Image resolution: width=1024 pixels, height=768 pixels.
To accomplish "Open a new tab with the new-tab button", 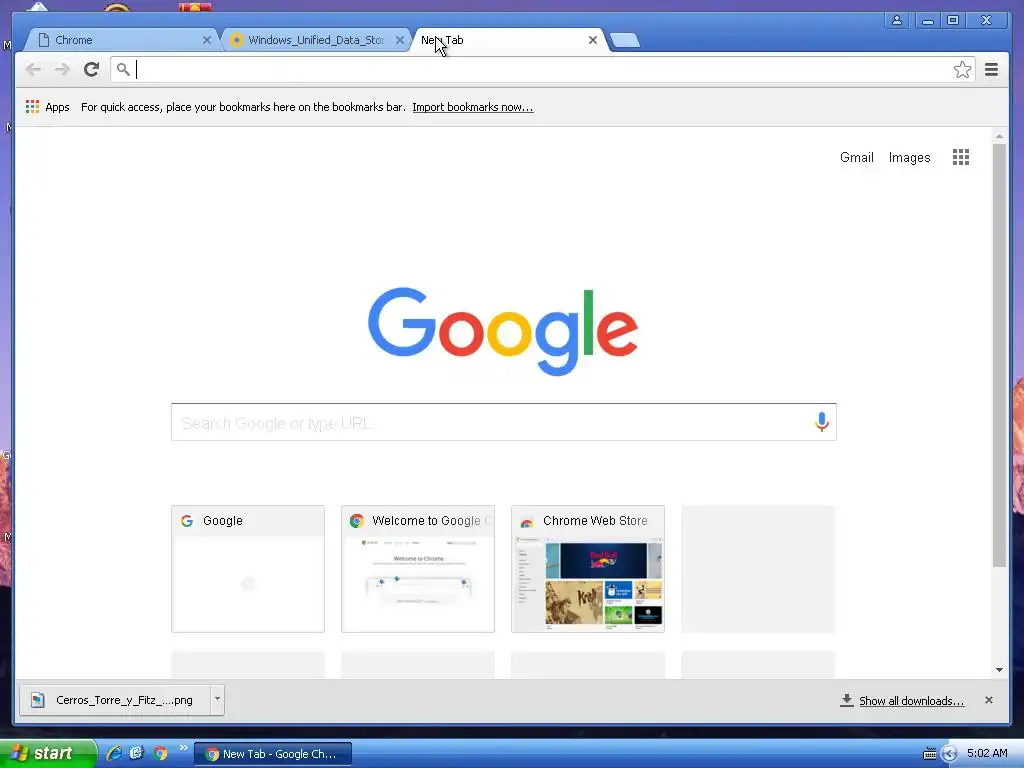I will [x=625, y=40].
